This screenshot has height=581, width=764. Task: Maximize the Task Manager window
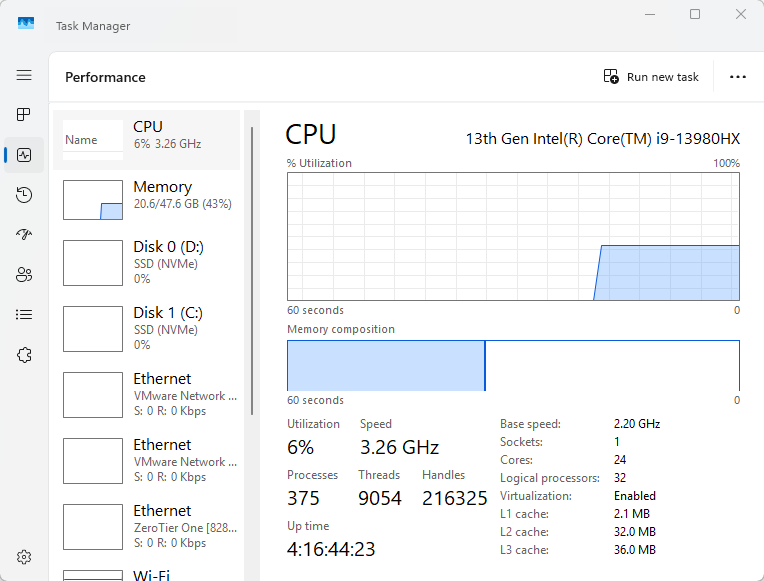(x=695, y=14)
